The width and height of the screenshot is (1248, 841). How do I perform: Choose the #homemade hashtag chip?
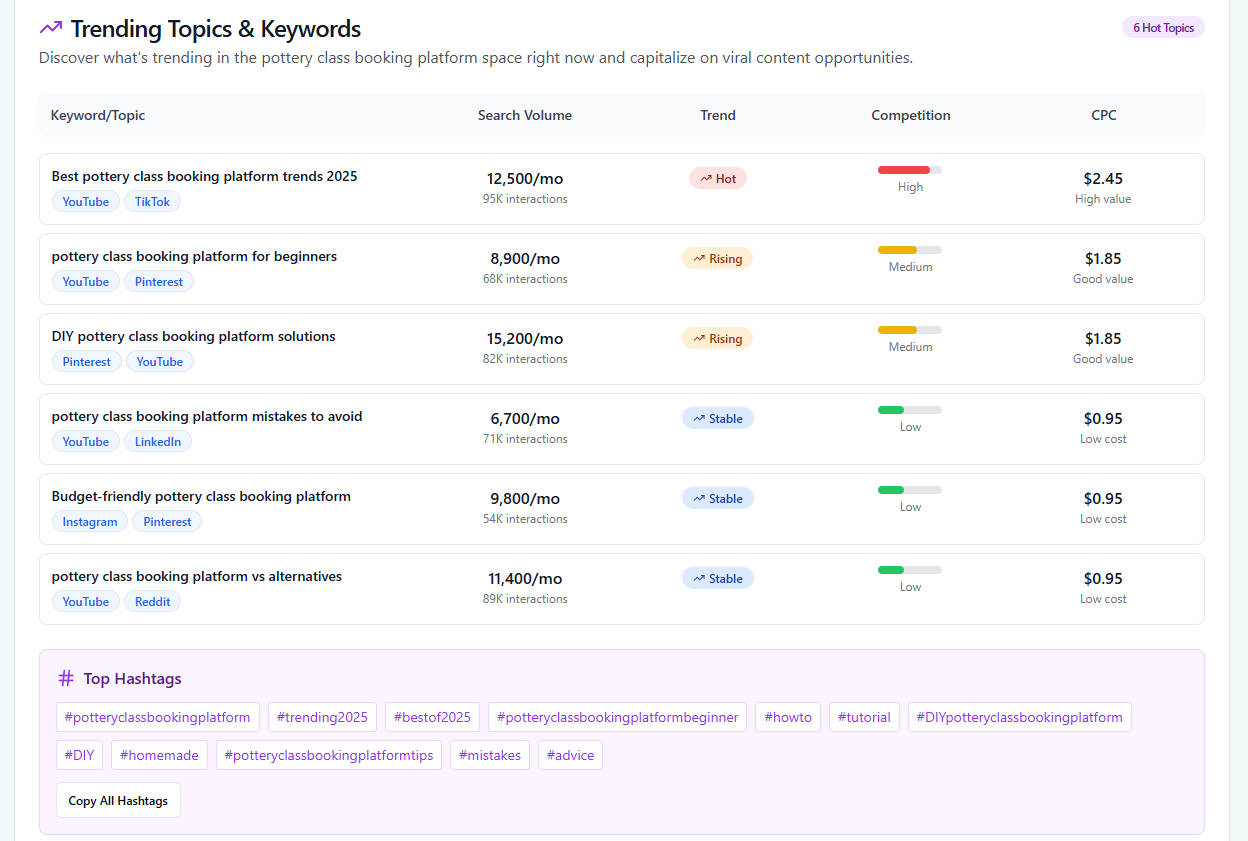[159, 755]
